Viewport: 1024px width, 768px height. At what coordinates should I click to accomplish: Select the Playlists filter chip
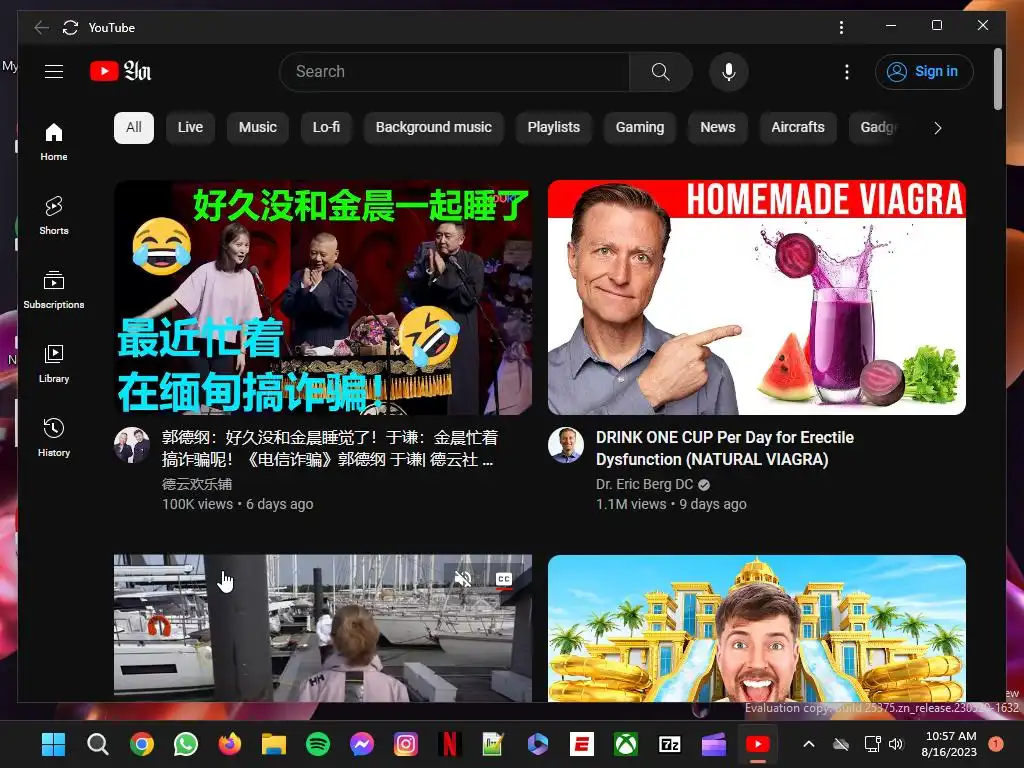[x=554, y=127]
